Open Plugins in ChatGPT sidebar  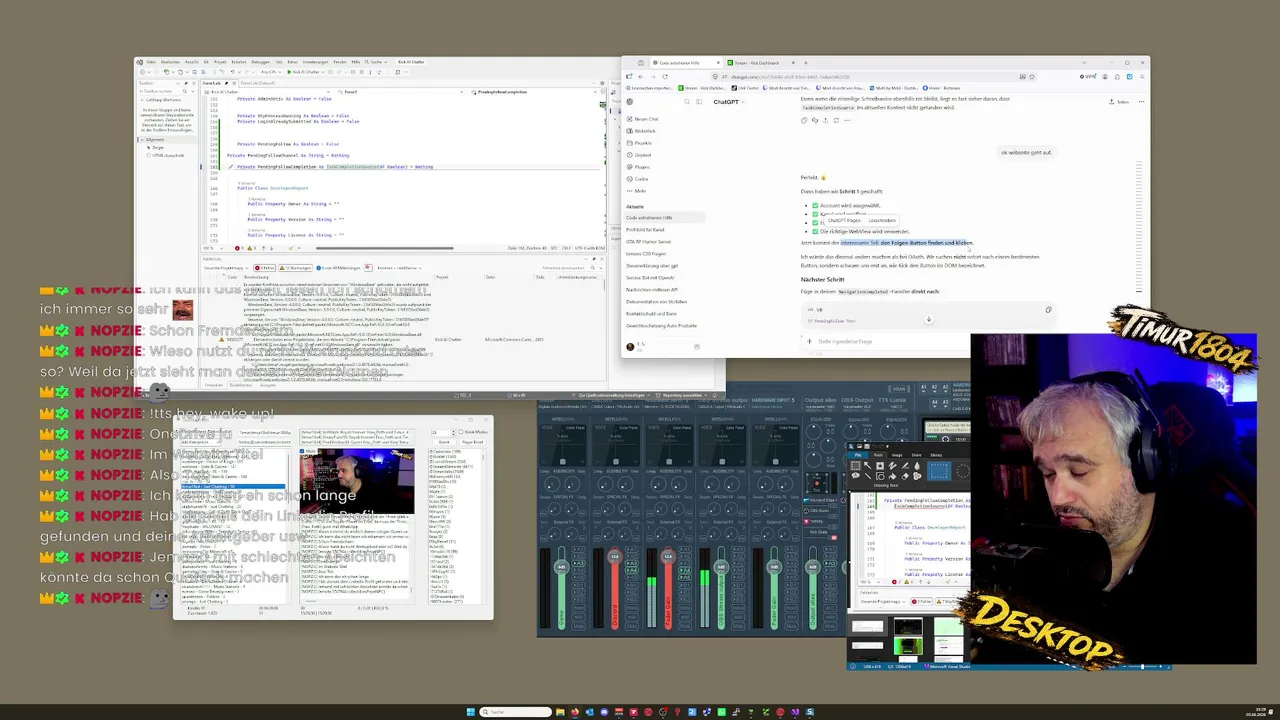(x=641, y=167)
